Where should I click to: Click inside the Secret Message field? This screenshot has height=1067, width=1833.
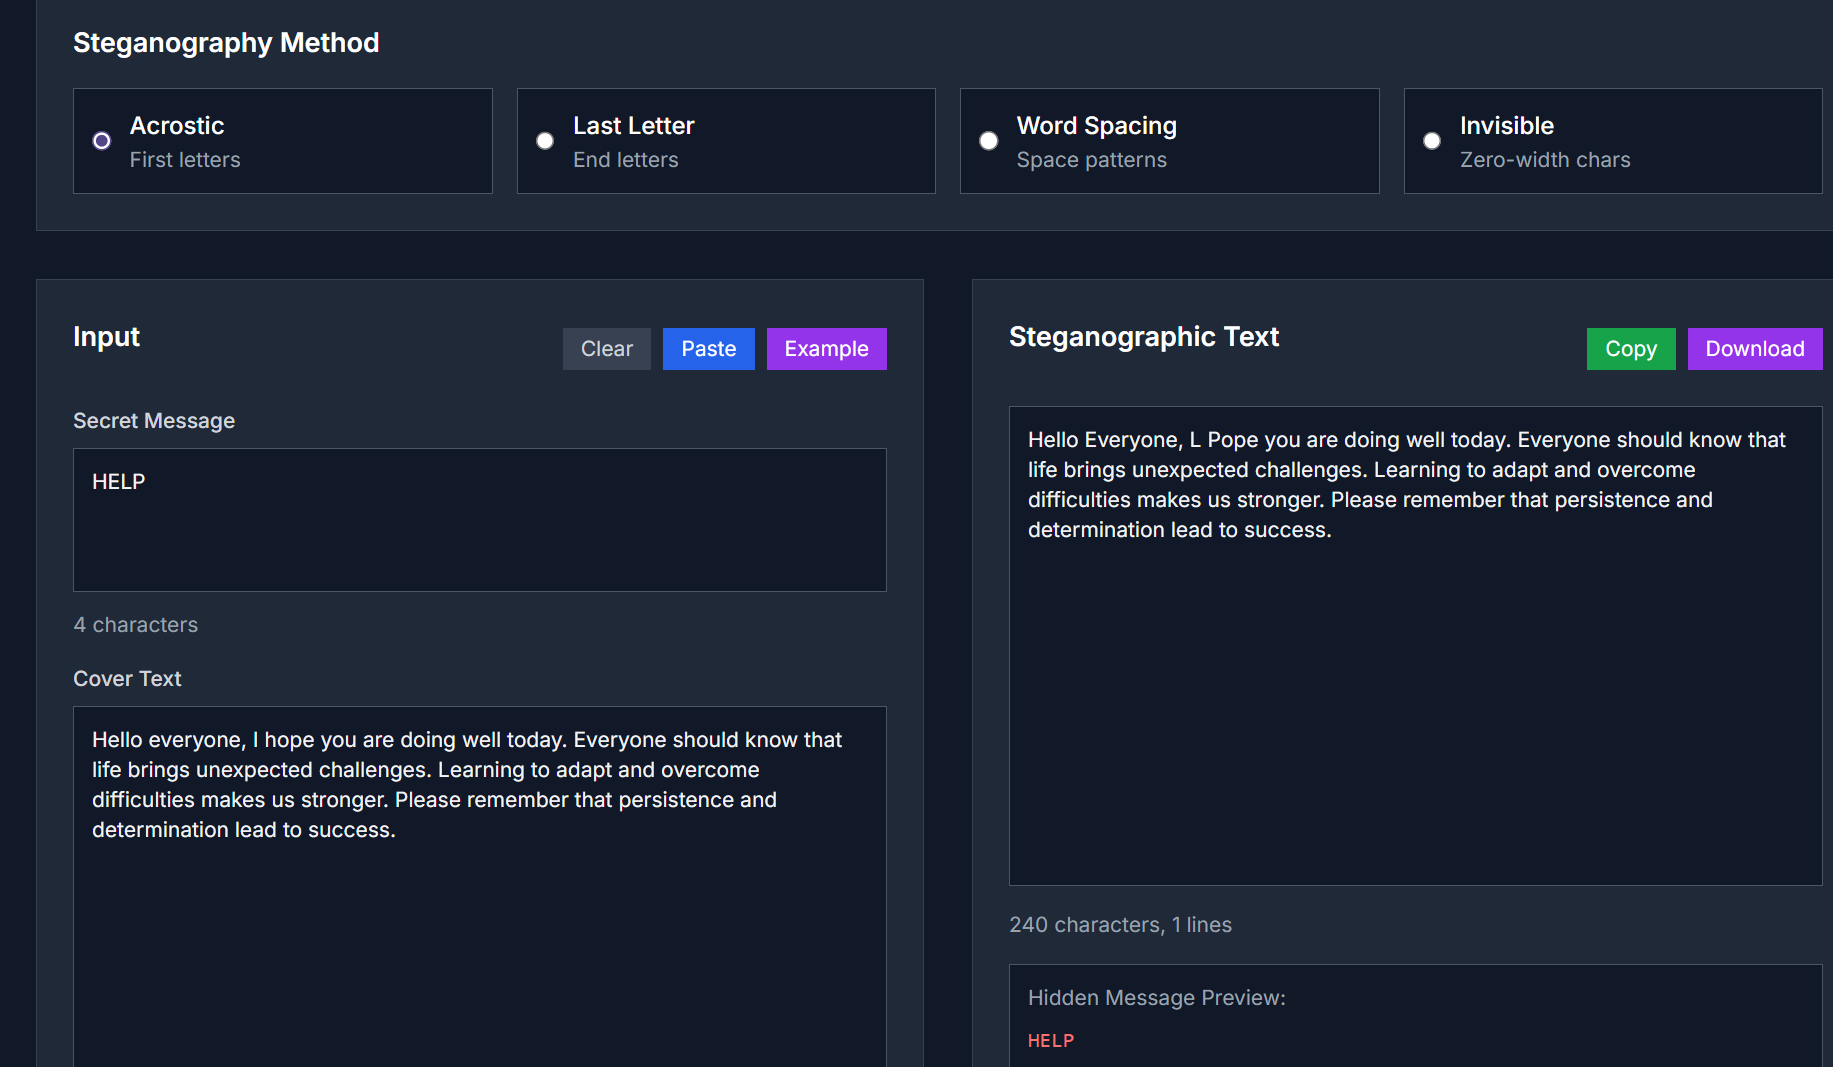479,520
